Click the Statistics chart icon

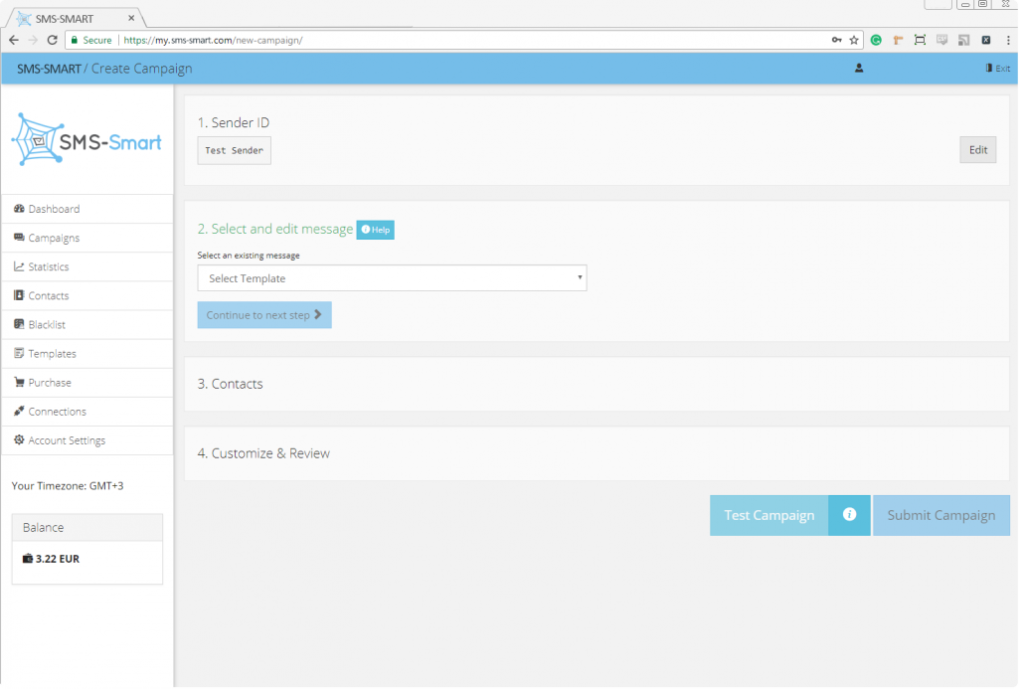coord(19,268)
